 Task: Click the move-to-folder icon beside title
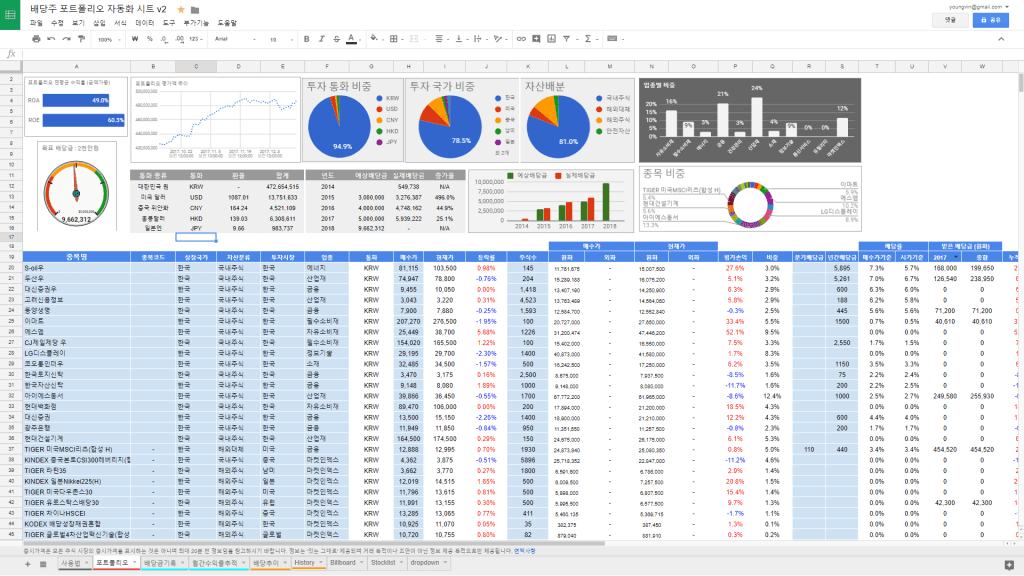[x=195, y=10]
